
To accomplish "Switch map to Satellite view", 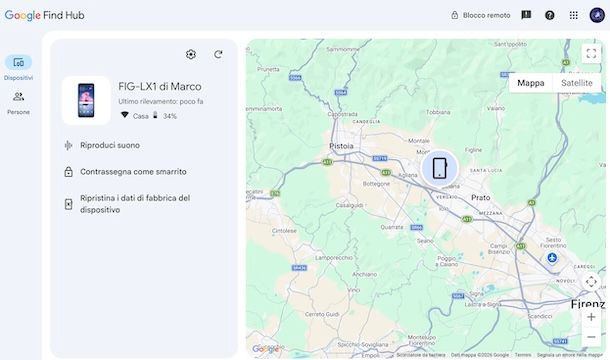I will pos(577,83).
